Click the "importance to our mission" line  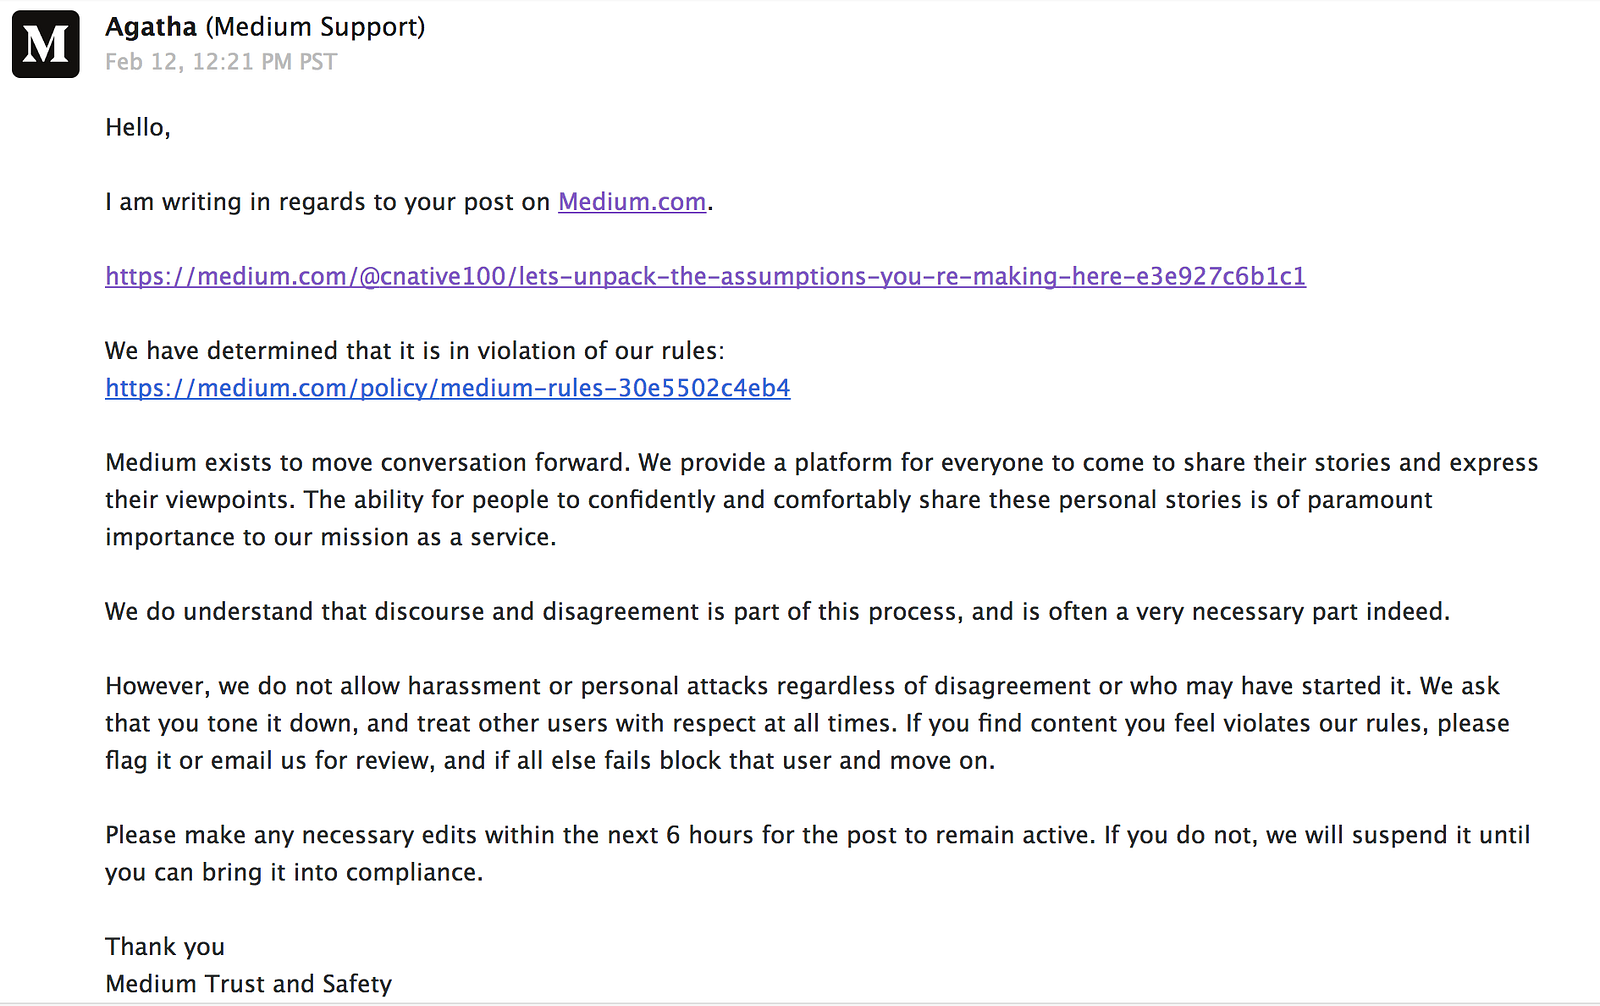(x=330, y=538)
